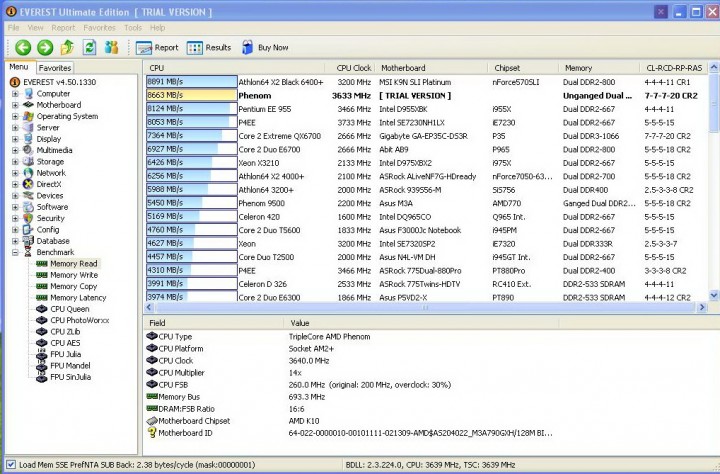Screen dimensions: 720x474
Task: Toggle the checkbox in the status bar
Action: (x=11, y=464)
